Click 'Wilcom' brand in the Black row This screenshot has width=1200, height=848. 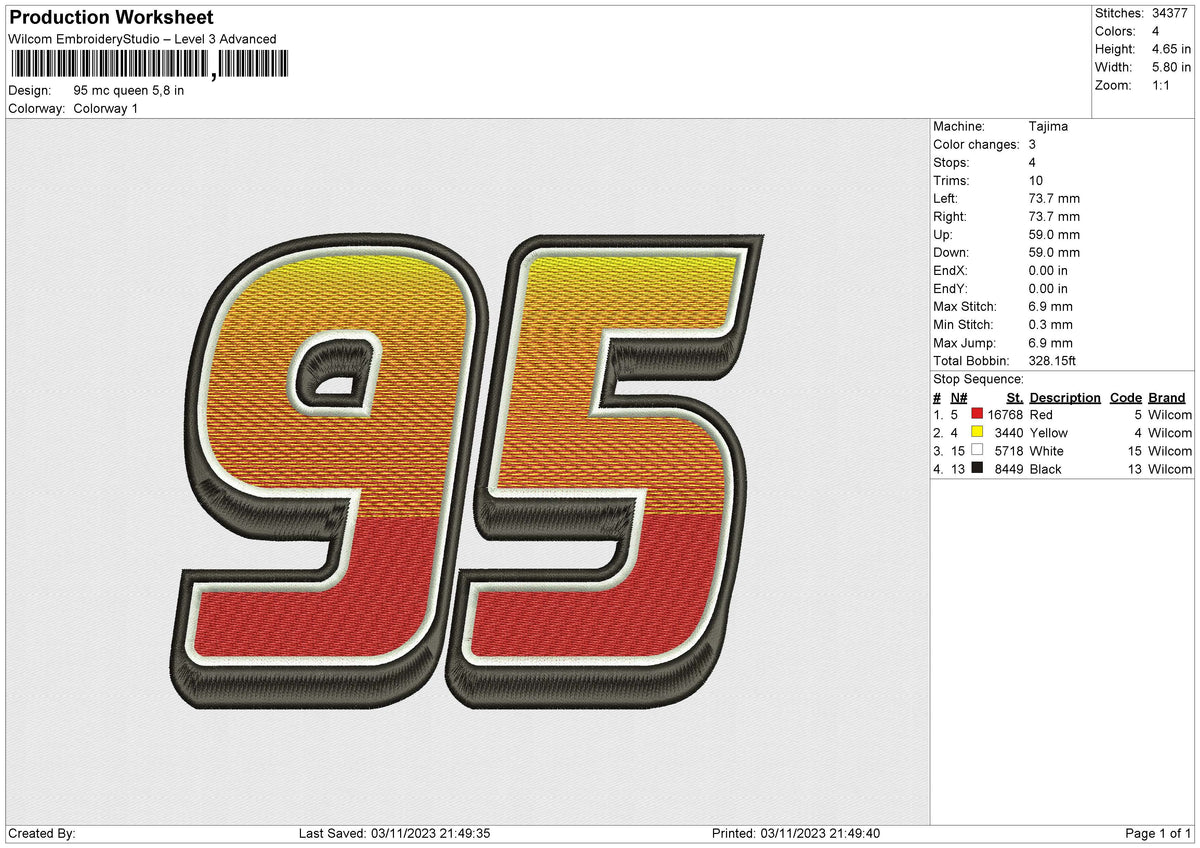pyautogui.click(x=1170, y=468)
